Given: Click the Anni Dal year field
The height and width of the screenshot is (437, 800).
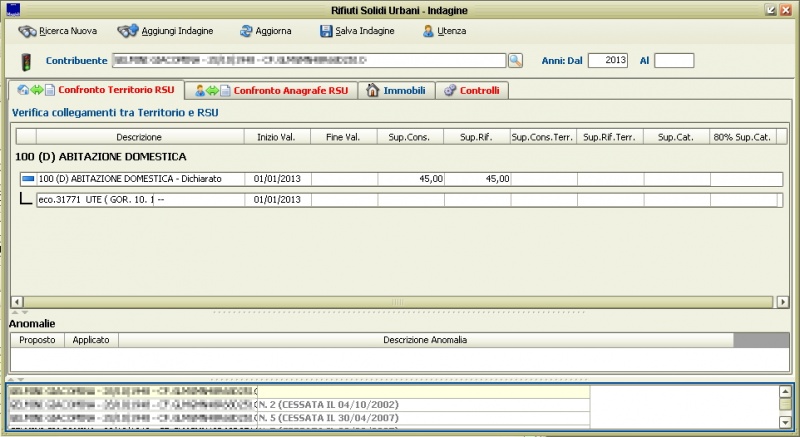Looking at the screenshot, I should [x=608, y=61].
